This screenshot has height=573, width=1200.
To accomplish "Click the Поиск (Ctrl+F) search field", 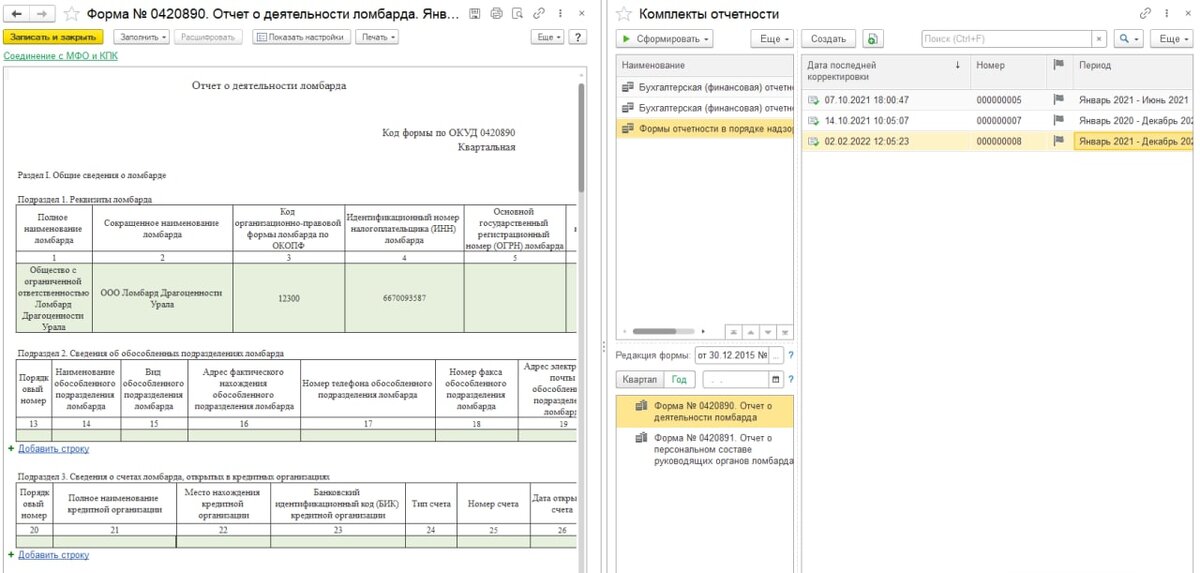I will click(x=1007, y=38).
